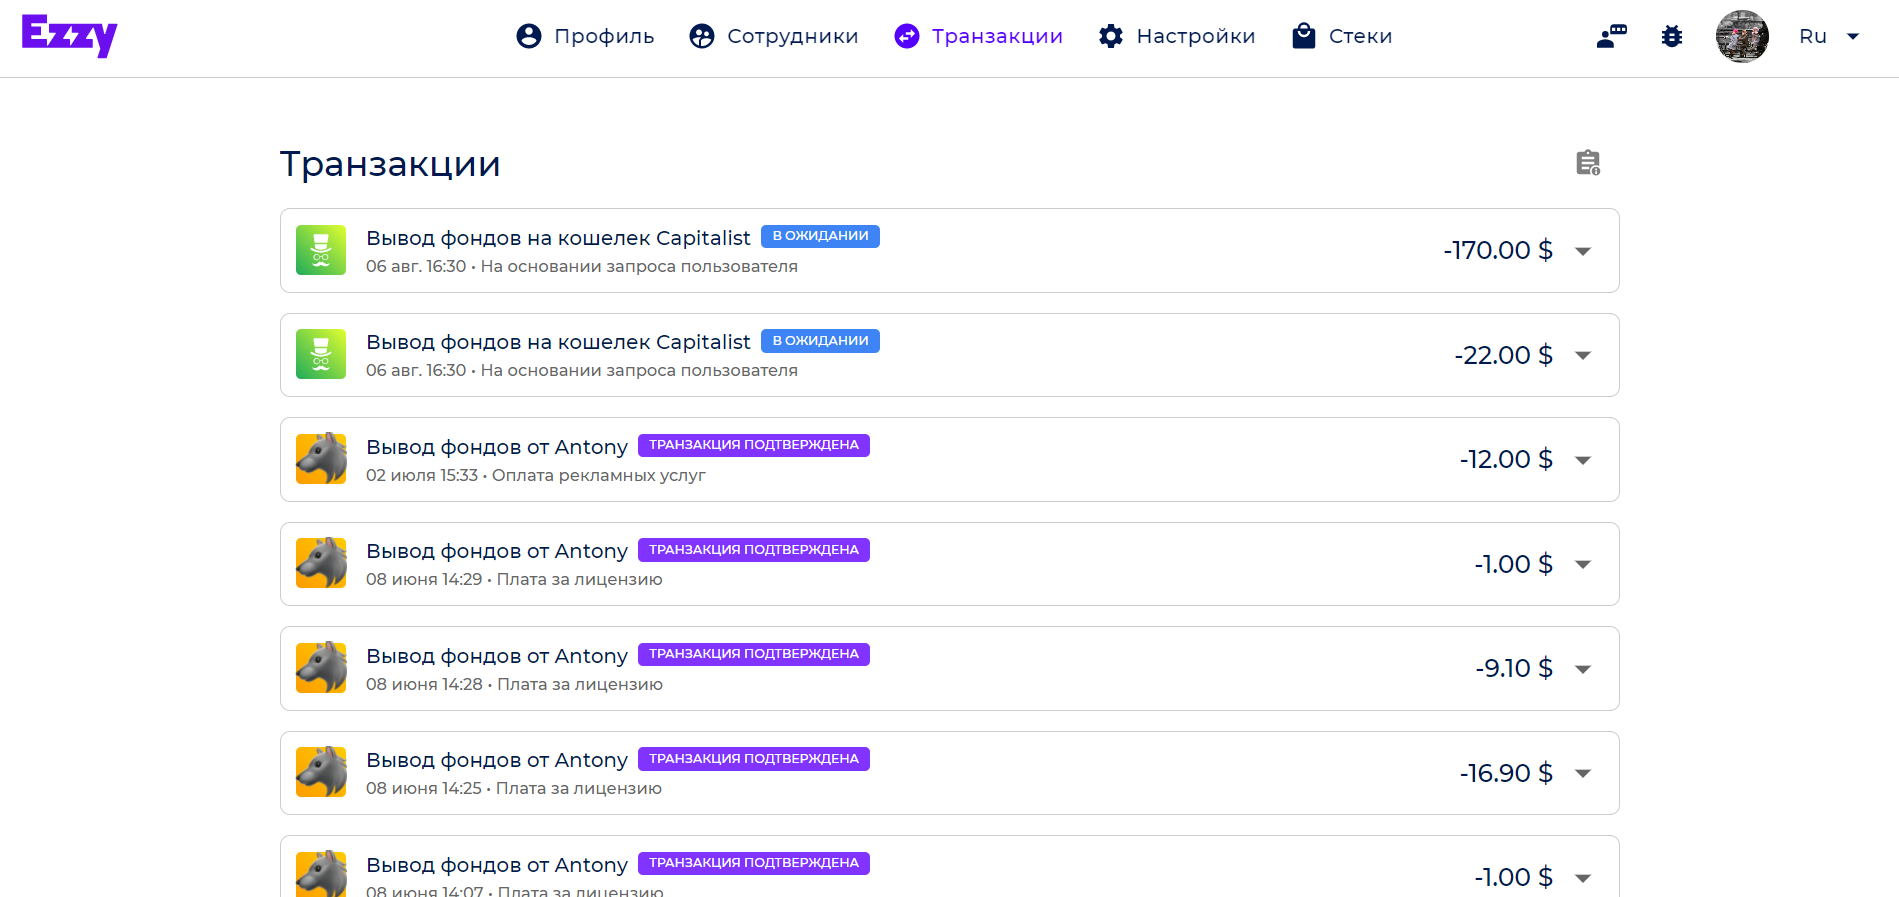Click the wolf avatar on the 14:29 row
The height and width of the screenshot is (897, 1899).
point(321,563)
